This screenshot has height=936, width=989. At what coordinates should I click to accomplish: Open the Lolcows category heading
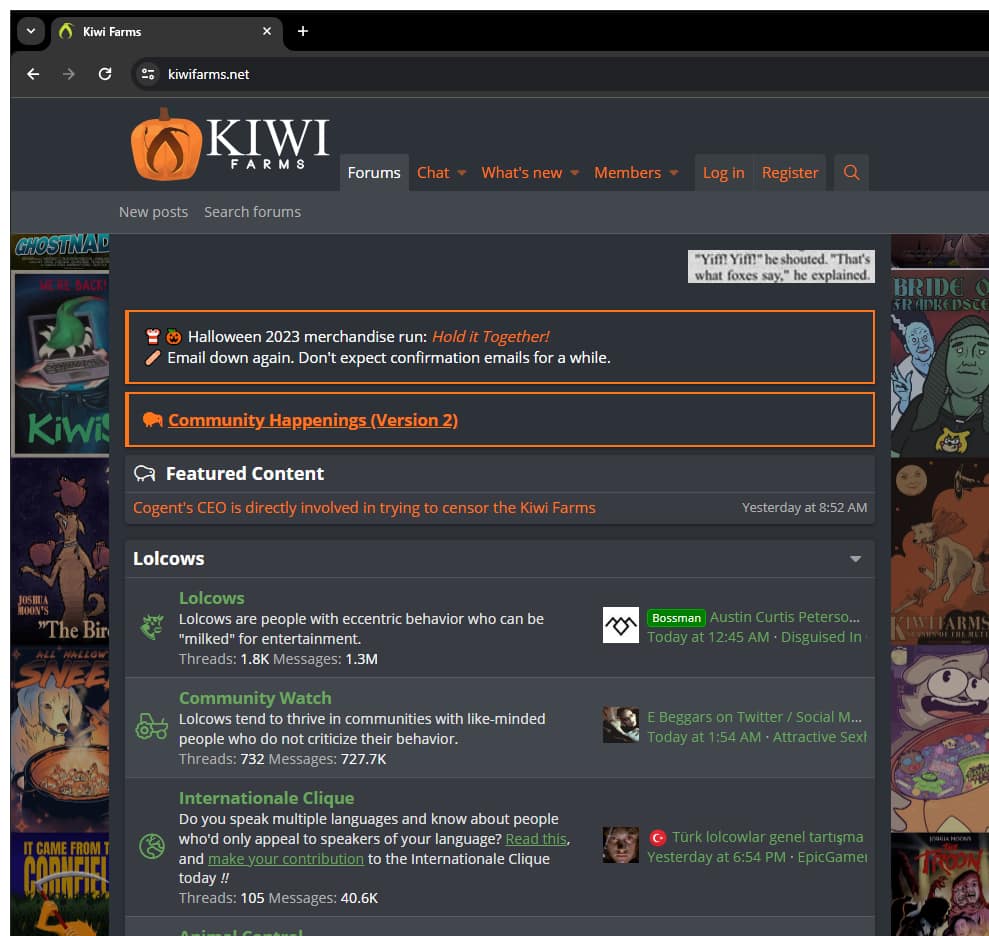(168, 559)
